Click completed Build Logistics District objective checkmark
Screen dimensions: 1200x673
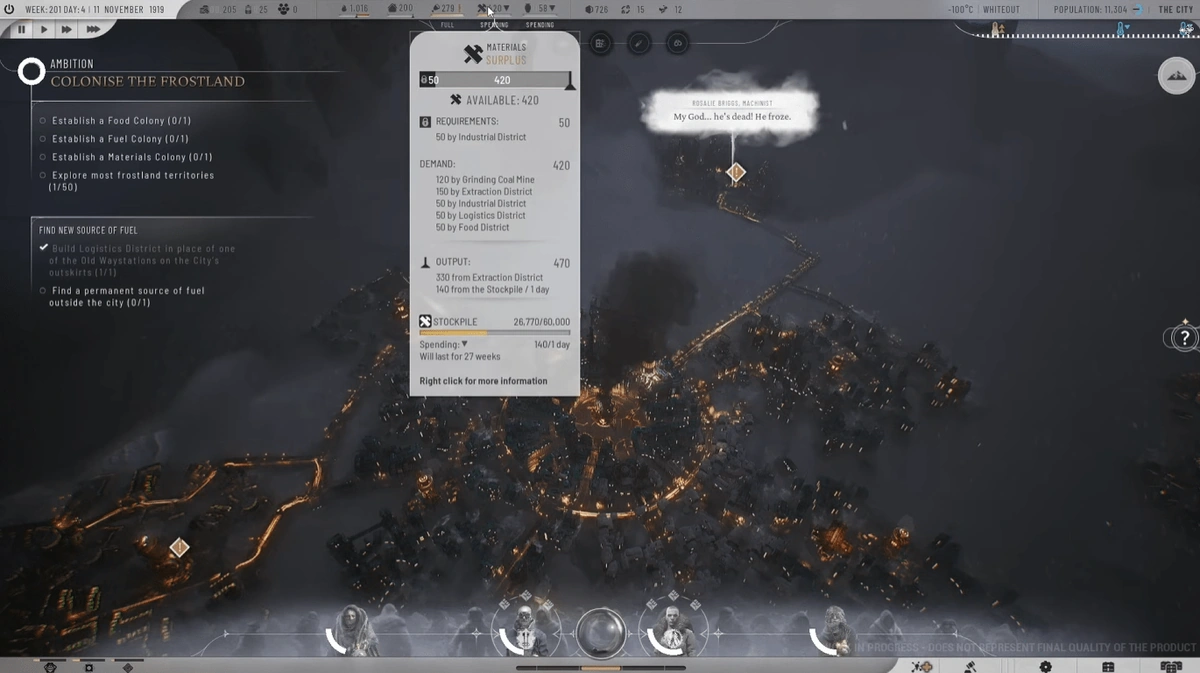pyautogui.click(x=43, y=248)
